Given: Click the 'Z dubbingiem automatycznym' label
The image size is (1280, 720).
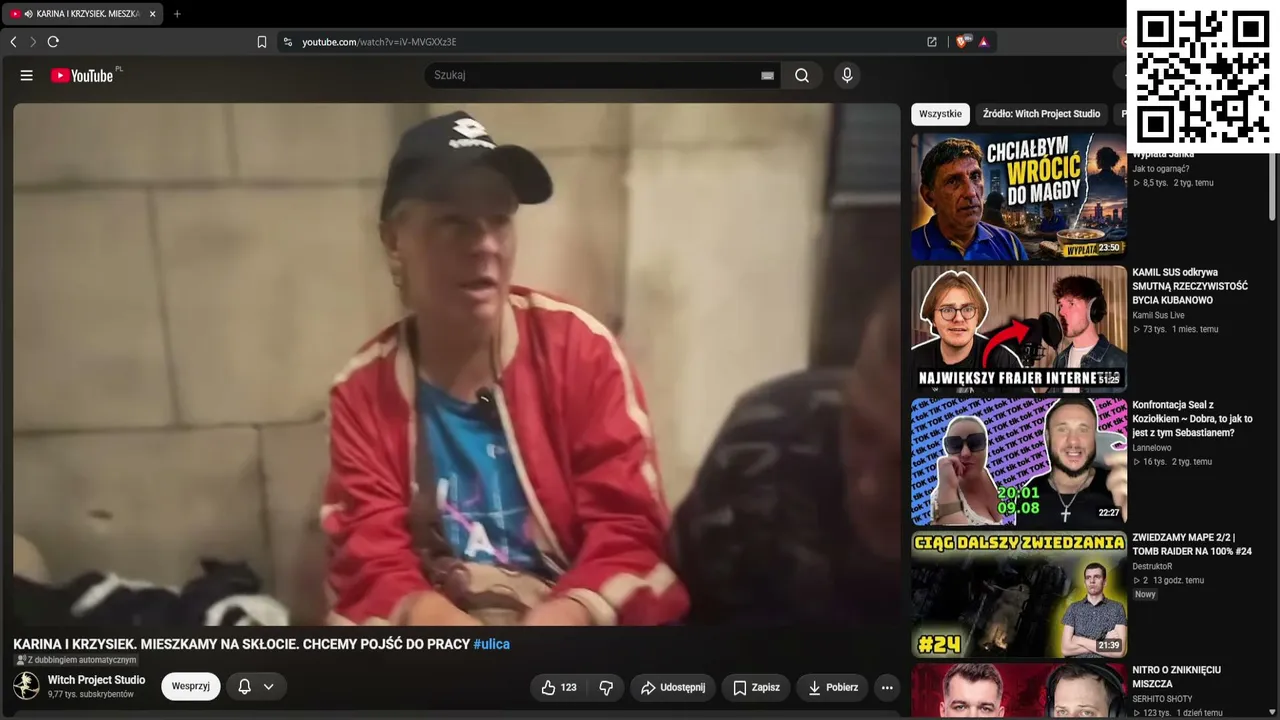Looking at the screenshot, I should (x=76, y=660).
